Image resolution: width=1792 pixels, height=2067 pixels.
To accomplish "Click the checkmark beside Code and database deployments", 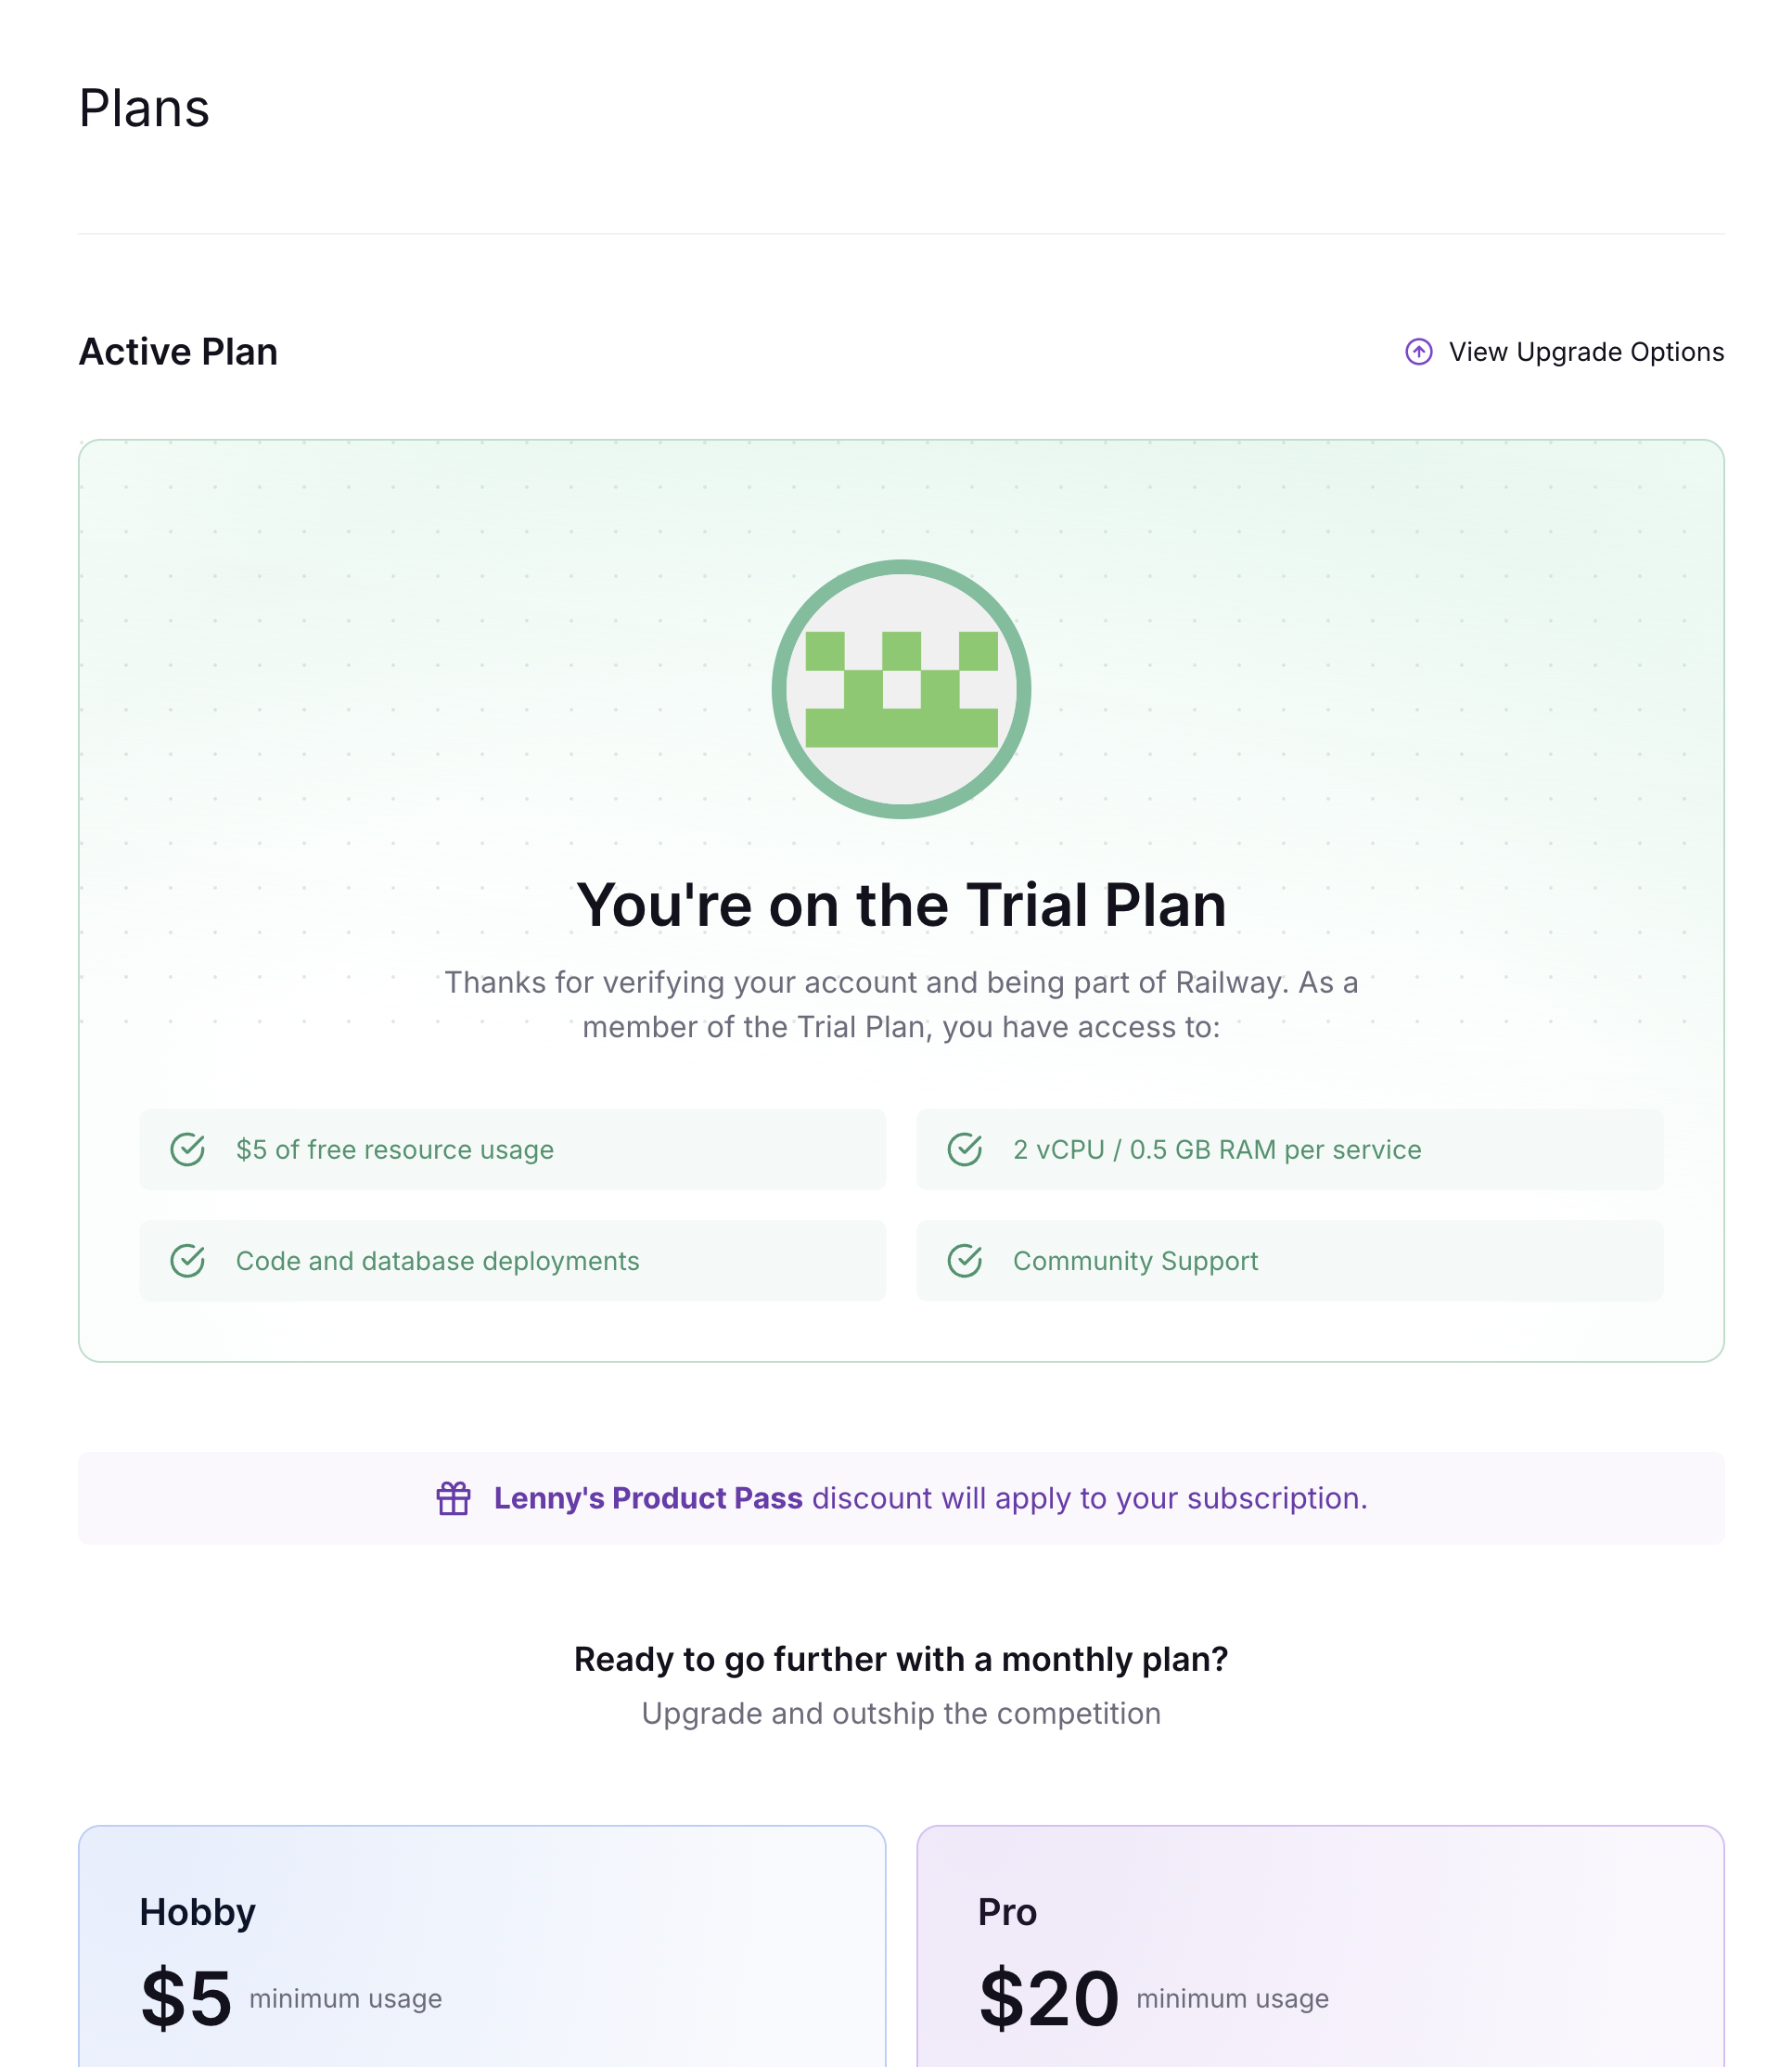I will [x=187, y=1260].
